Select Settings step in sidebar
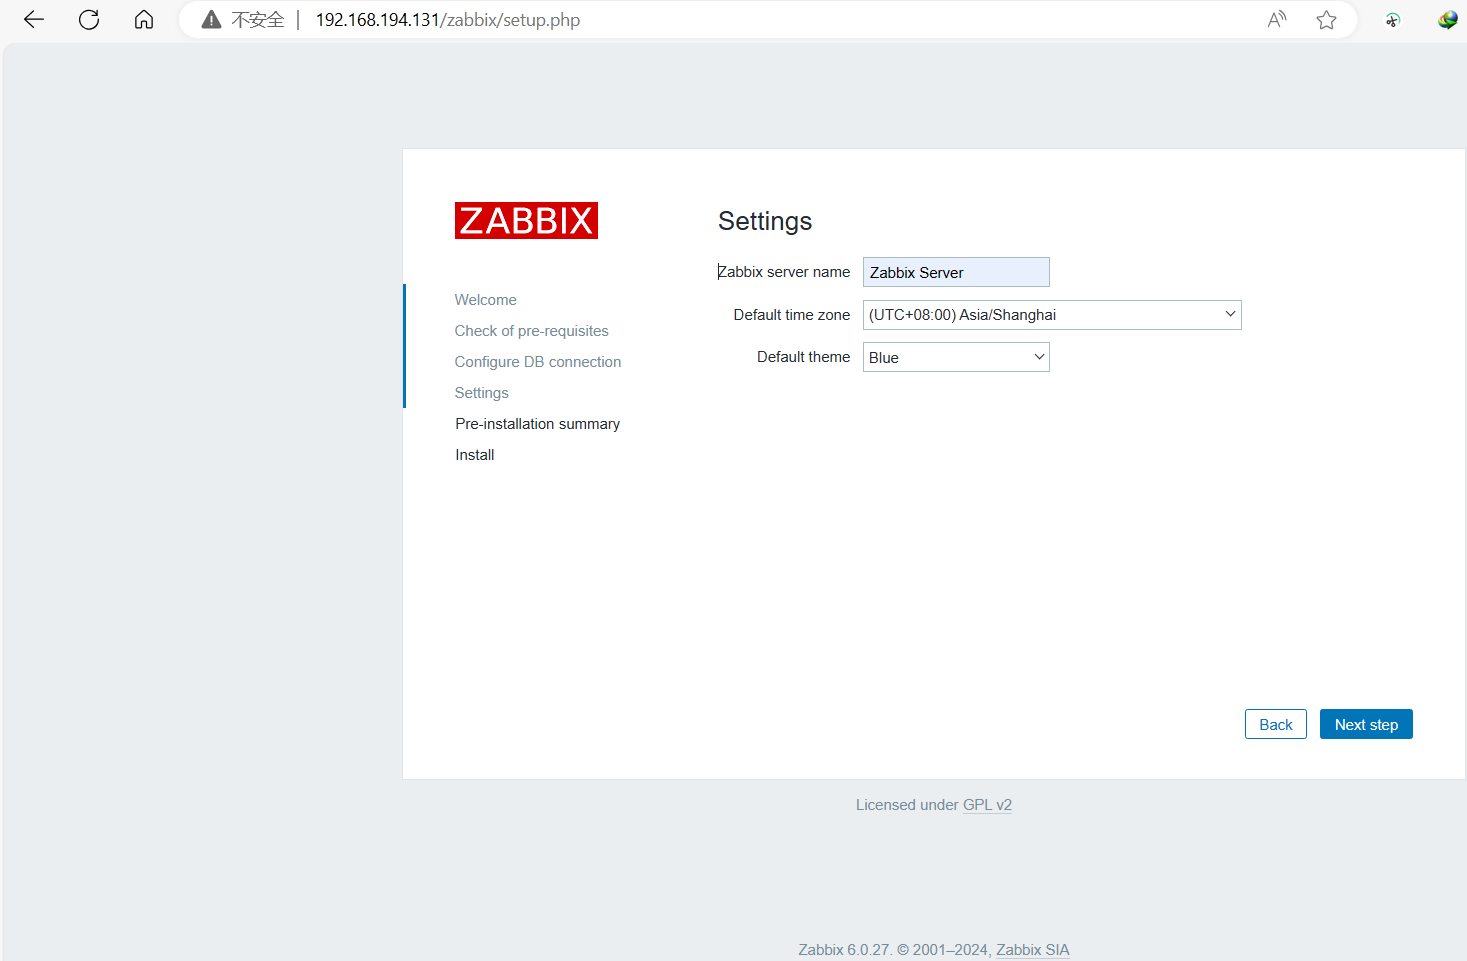The width and height of the screenshot is (1467, 961). point(482,393)
